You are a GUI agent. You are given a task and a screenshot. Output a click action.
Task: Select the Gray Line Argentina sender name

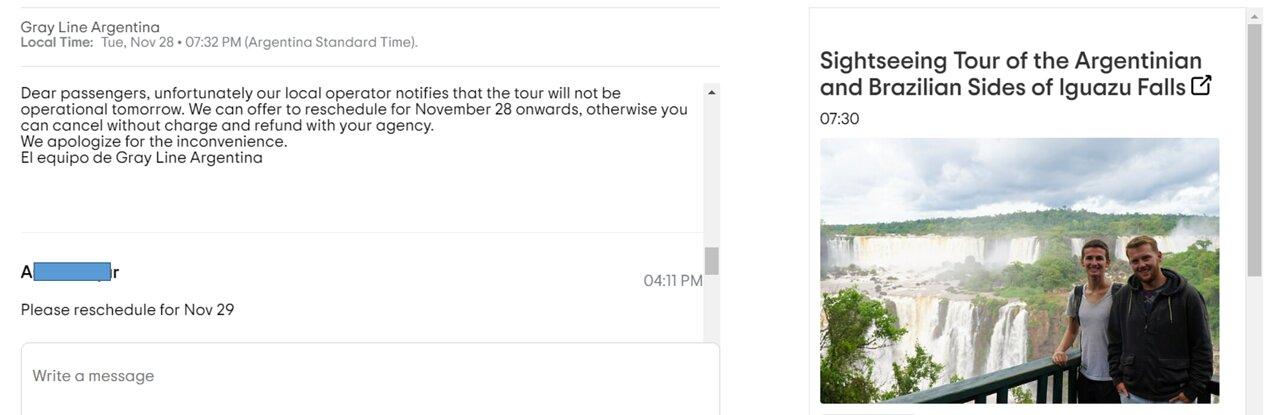click(90, 27)
